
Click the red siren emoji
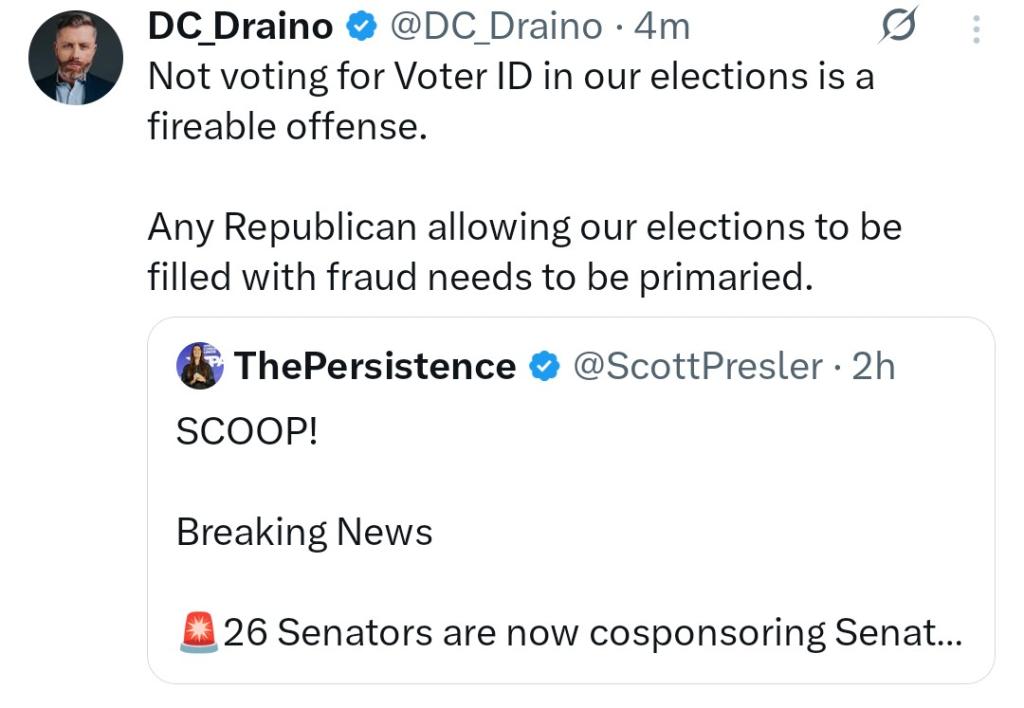tap(198, 633)
